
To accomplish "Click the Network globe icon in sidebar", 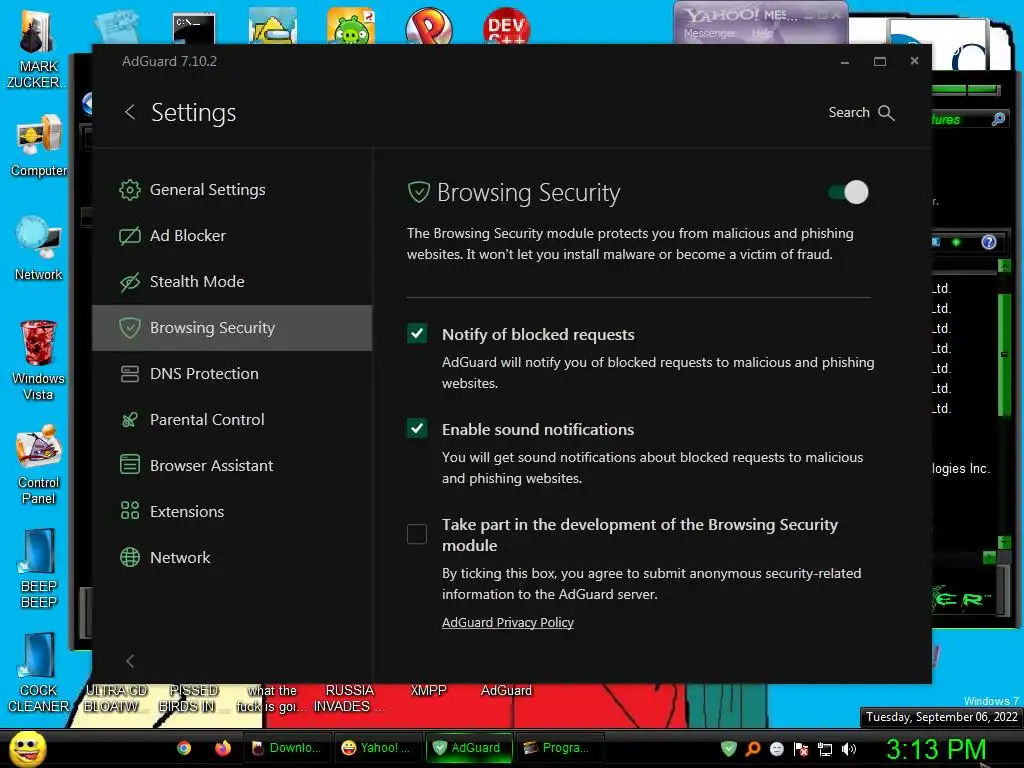I will click(130, 558).
